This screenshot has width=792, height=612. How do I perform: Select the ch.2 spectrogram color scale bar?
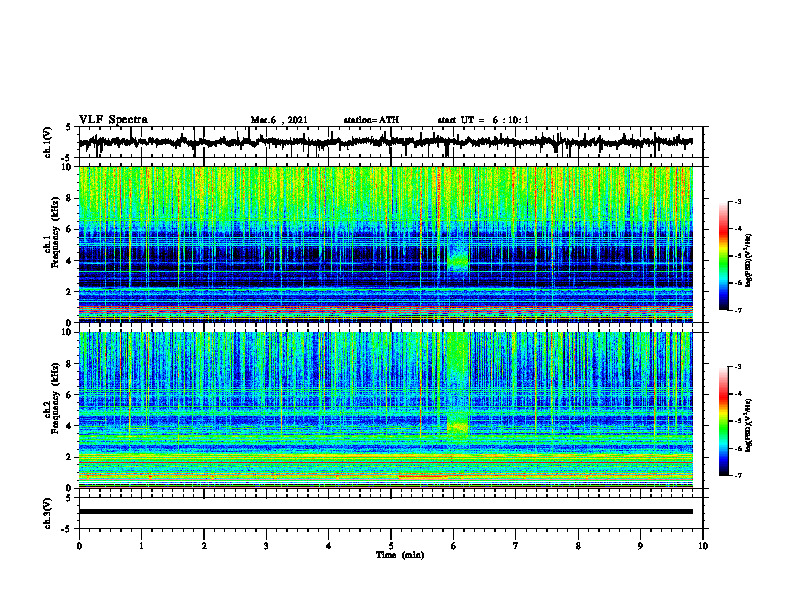click(724, 421)
